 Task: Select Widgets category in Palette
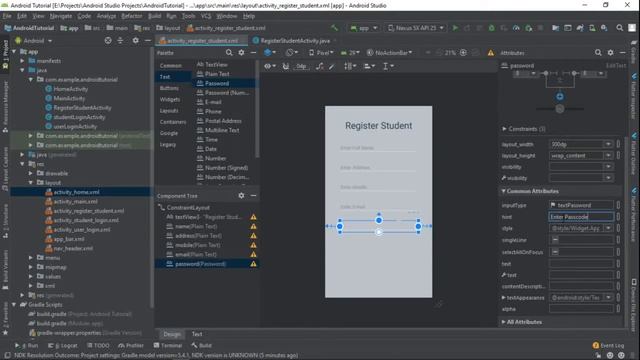(170, 99)
